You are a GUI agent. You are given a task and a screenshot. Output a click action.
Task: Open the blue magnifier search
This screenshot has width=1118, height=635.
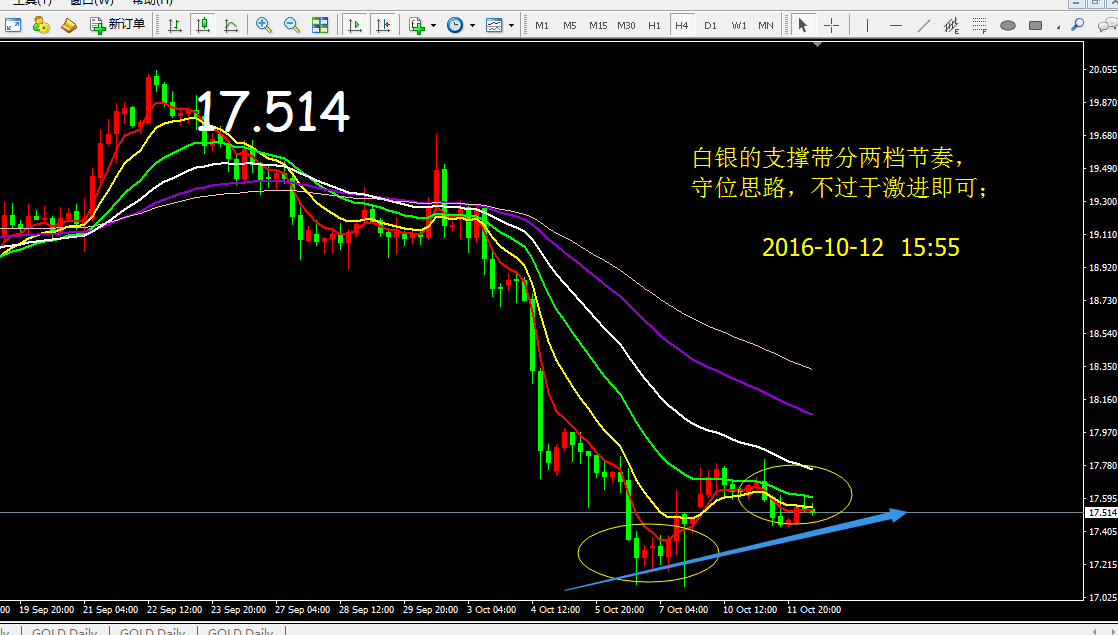point(1077,26)
